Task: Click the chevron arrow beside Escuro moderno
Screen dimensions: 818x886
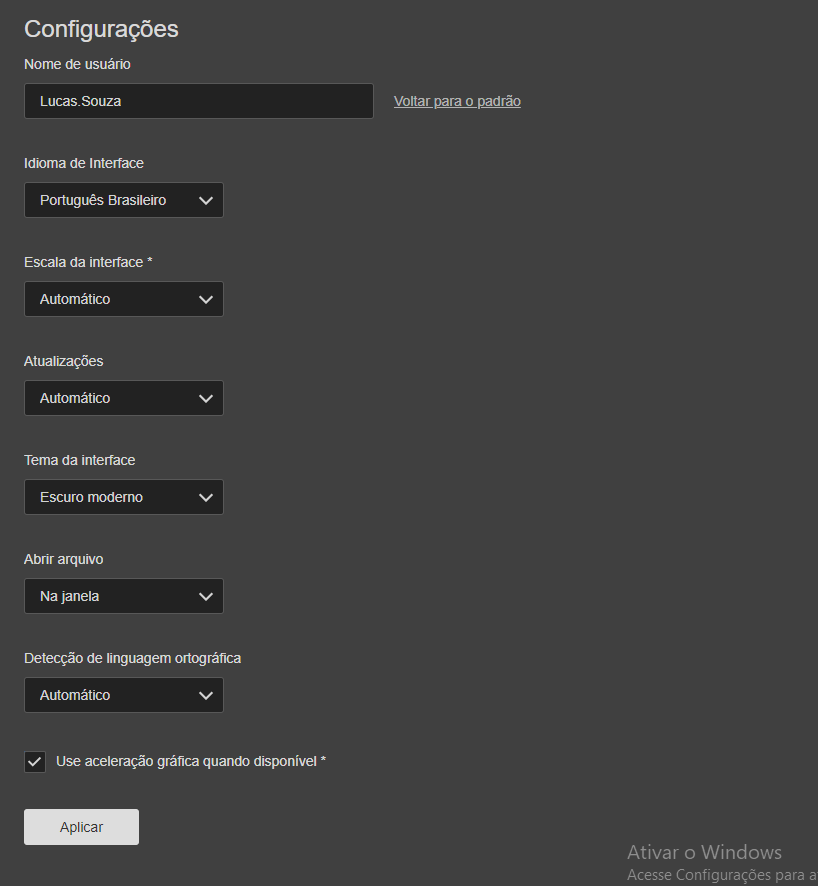Action: [x=206, y=497]
